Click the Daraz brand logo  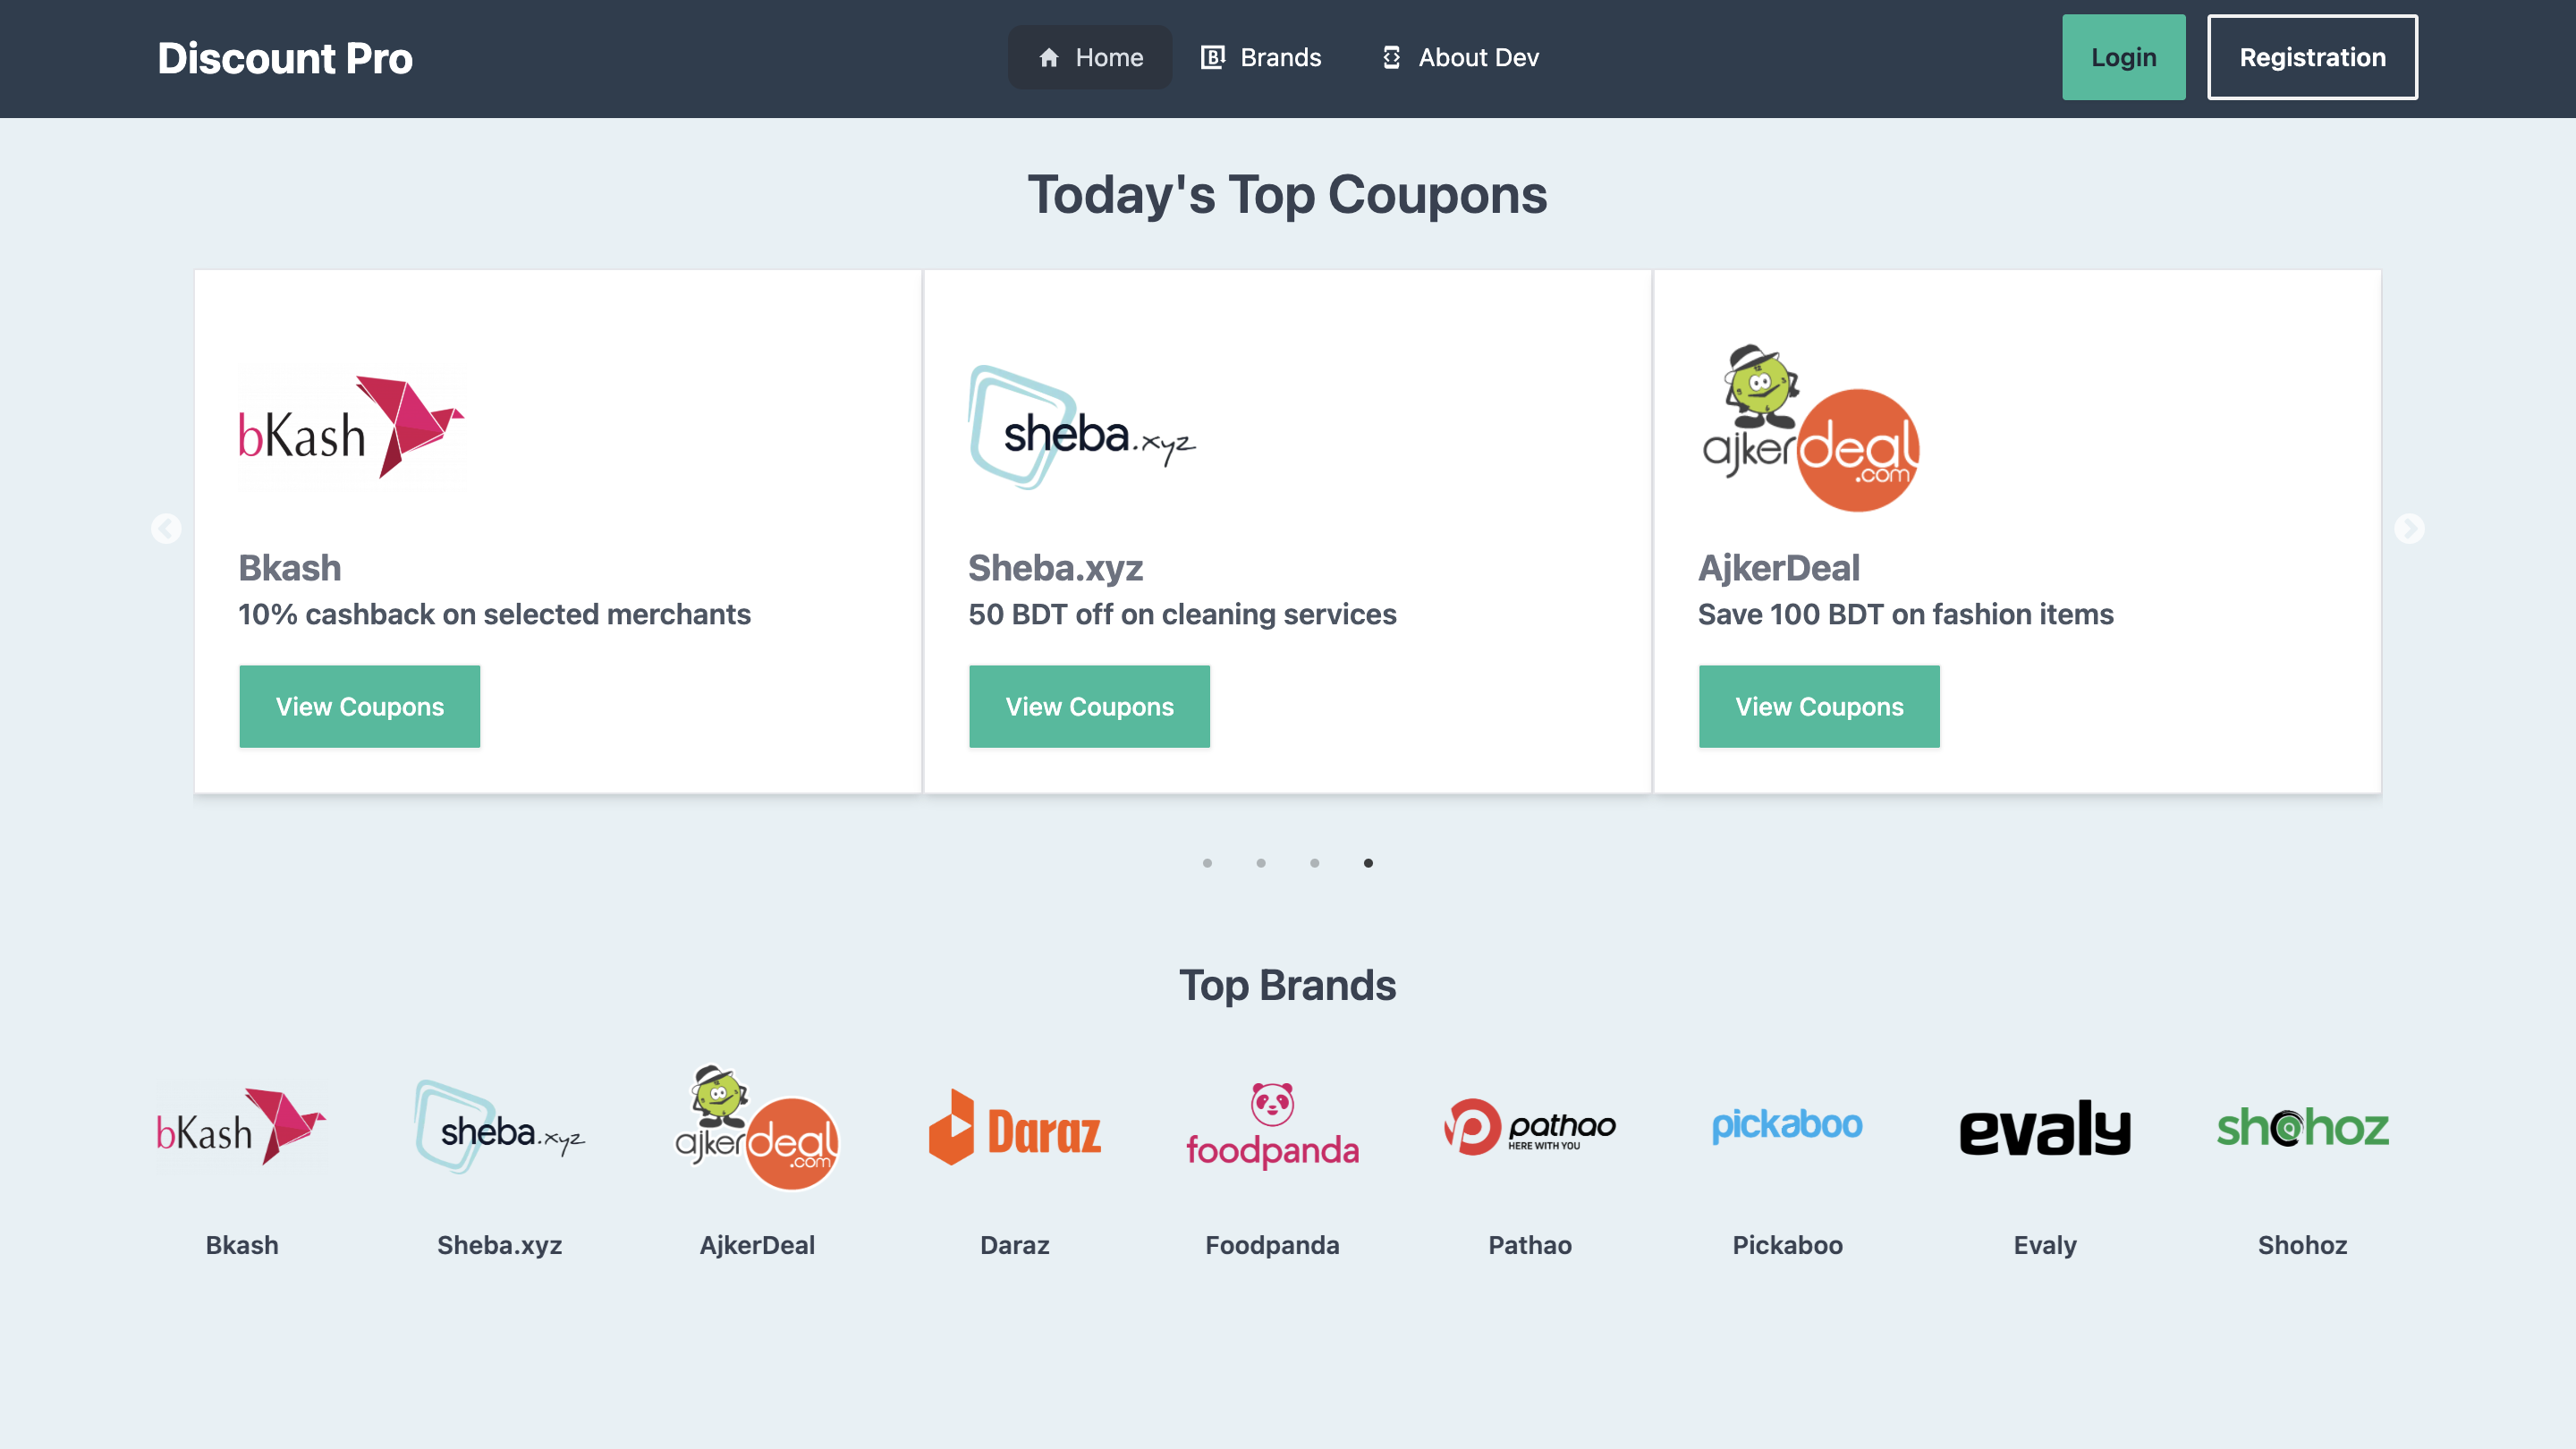[1015, 1128]
